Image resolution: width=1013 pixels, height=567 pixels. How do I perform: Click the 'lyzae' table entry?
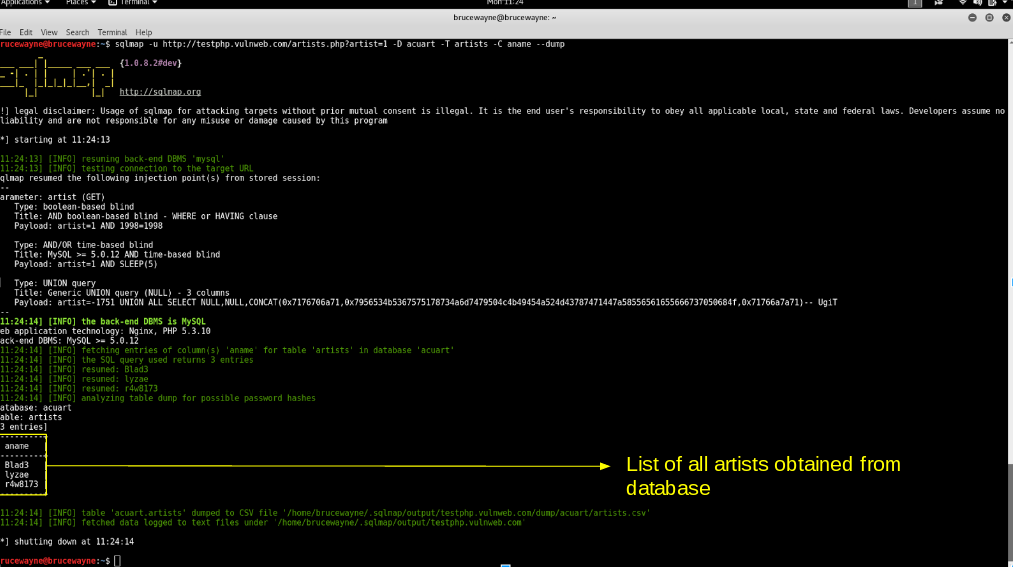click(17, 475)
